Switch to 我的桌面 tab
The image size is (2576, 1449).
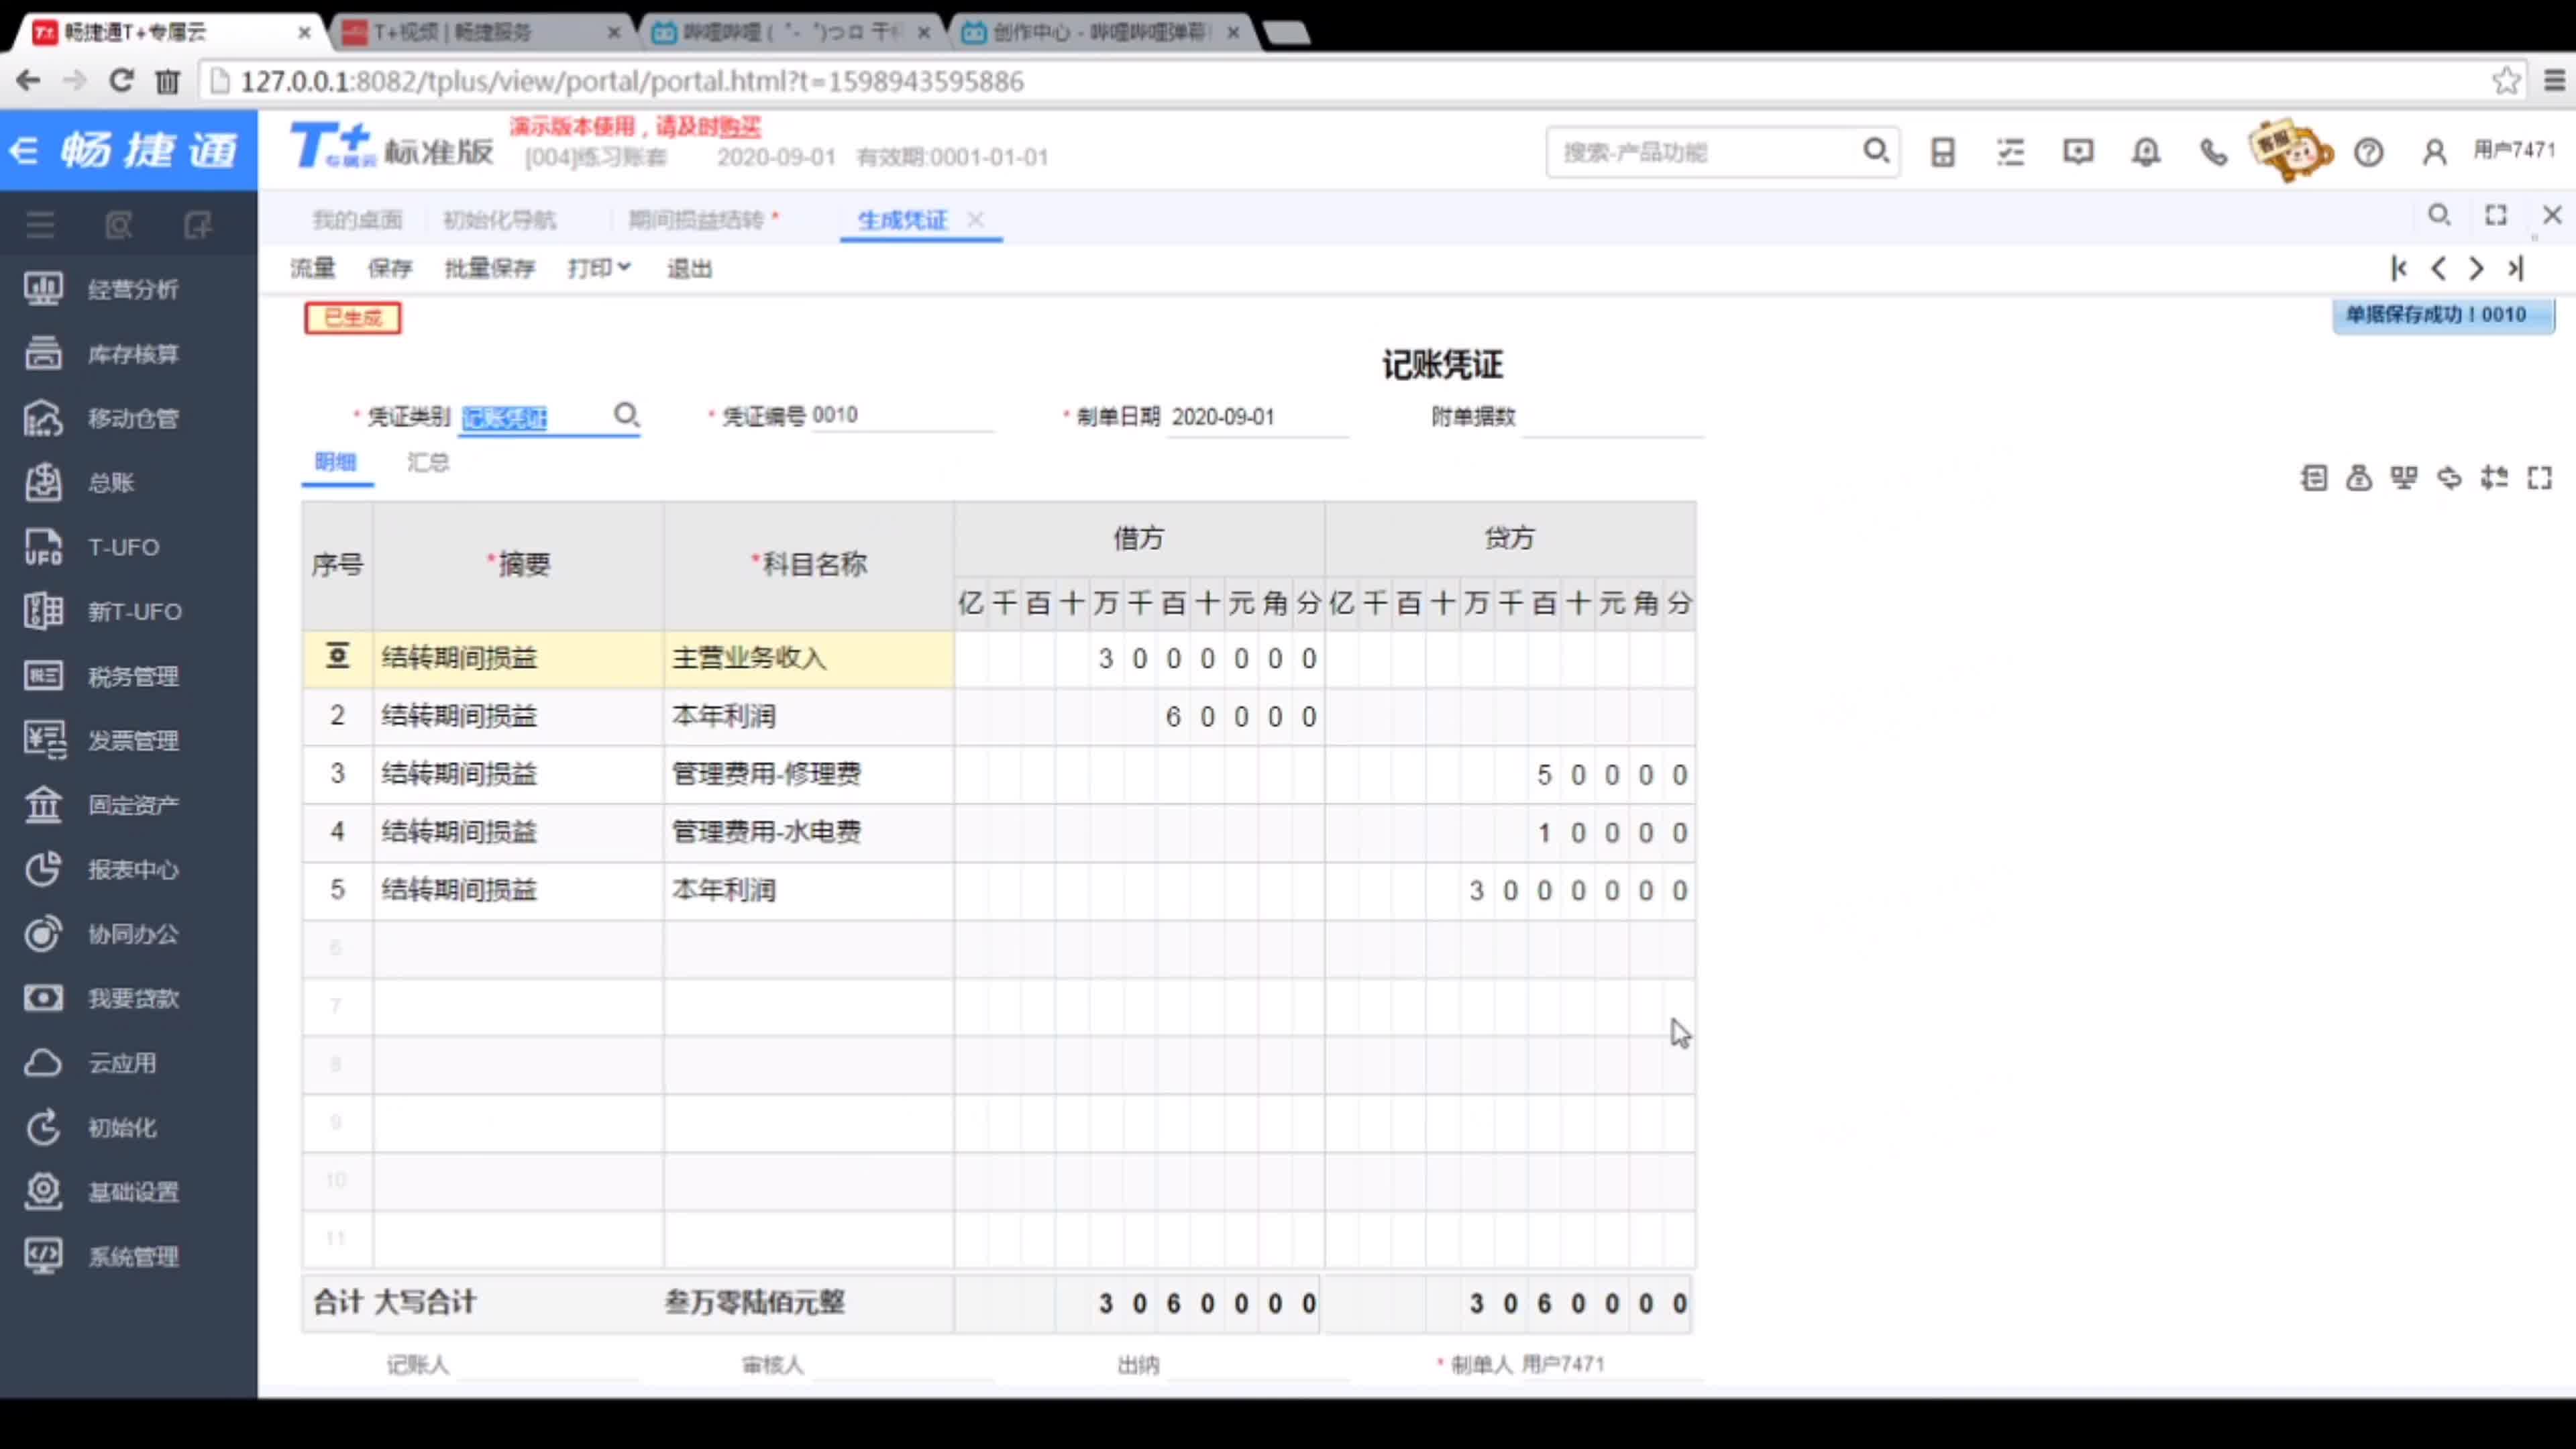pyautogui.click(x=357, y=220)
